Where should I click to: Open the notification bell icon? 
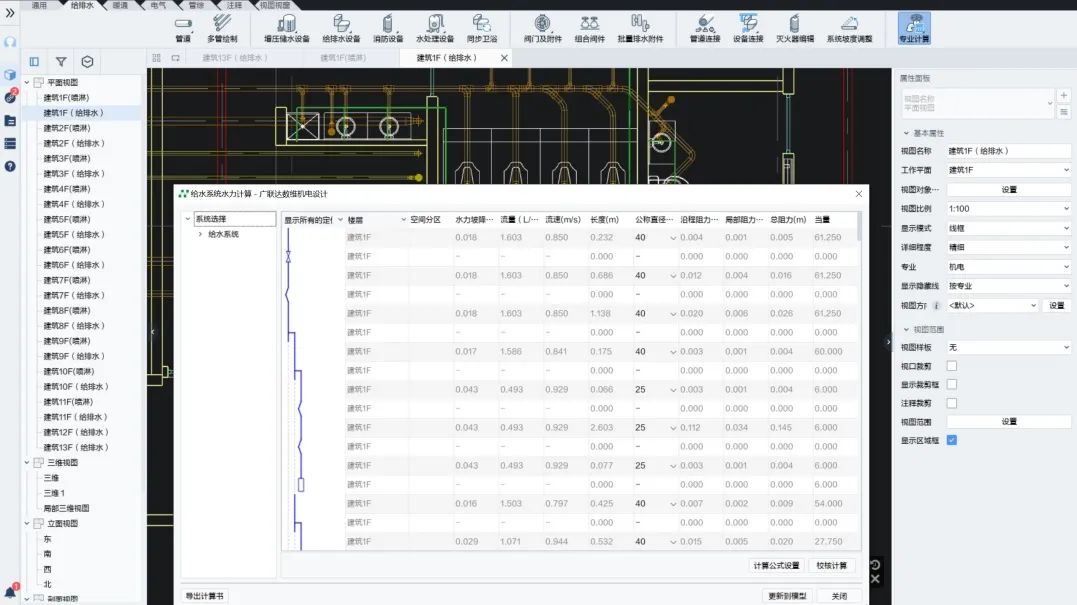(10, 591)
